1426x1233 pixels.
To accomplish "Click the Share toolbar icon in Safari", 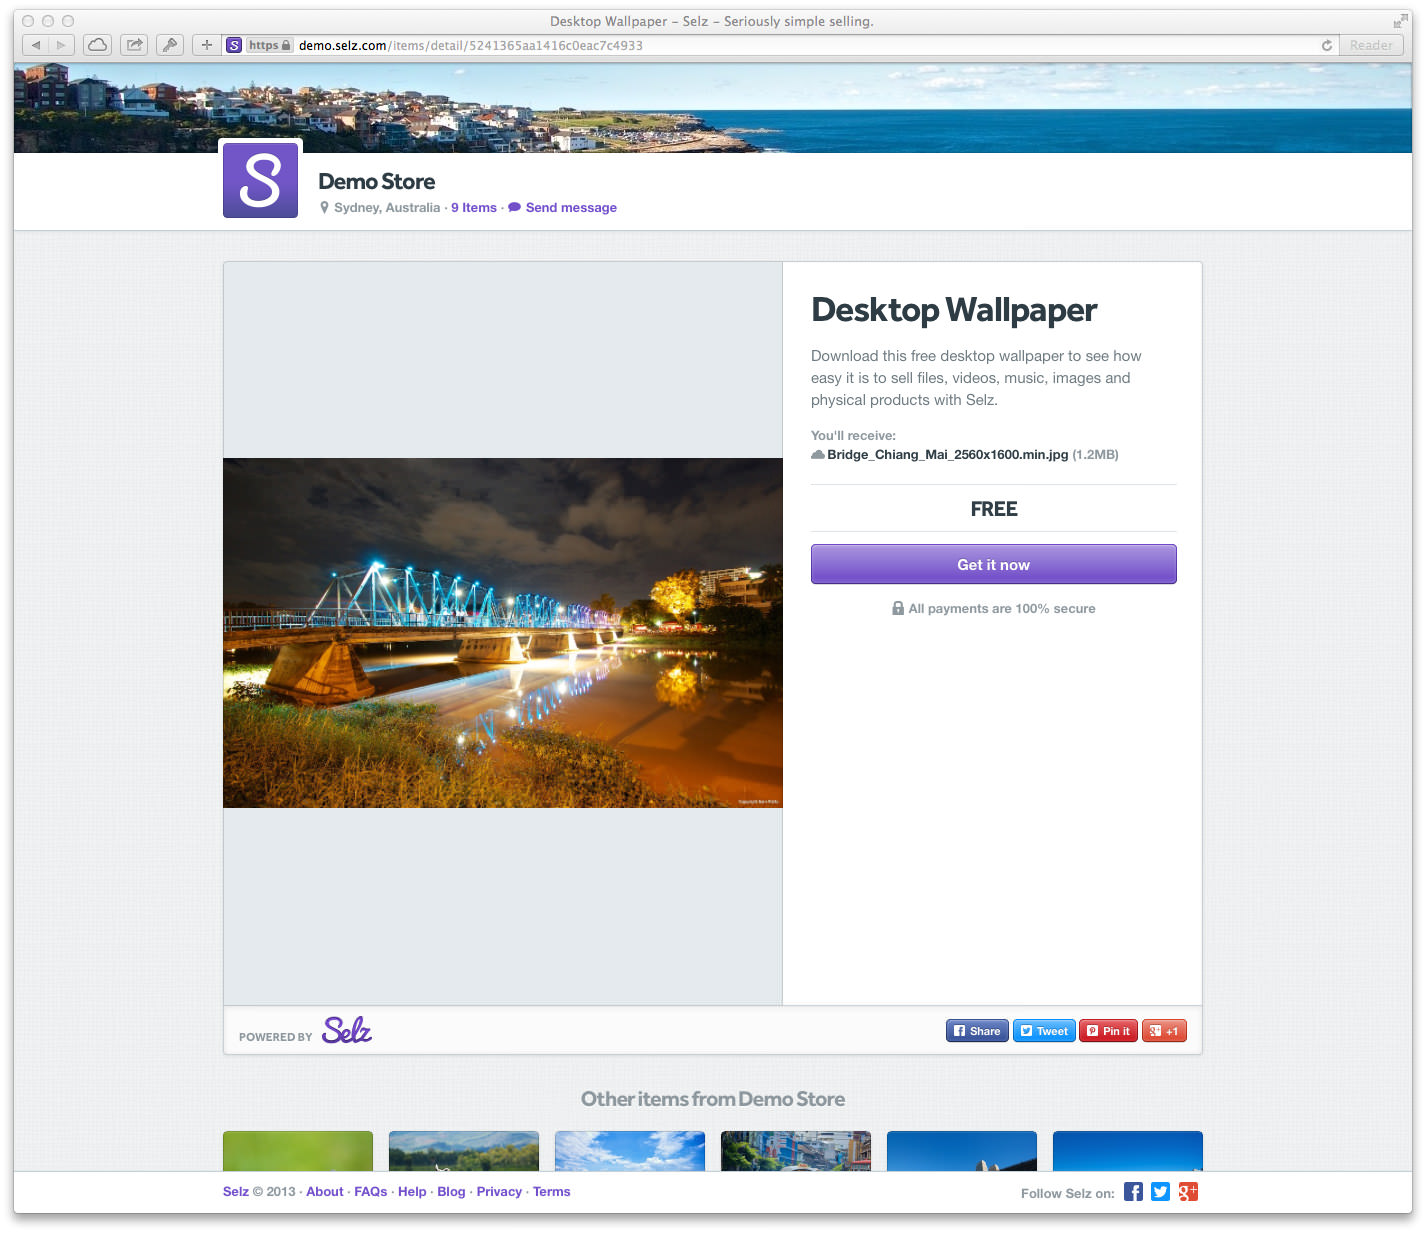I will [134, 45].
